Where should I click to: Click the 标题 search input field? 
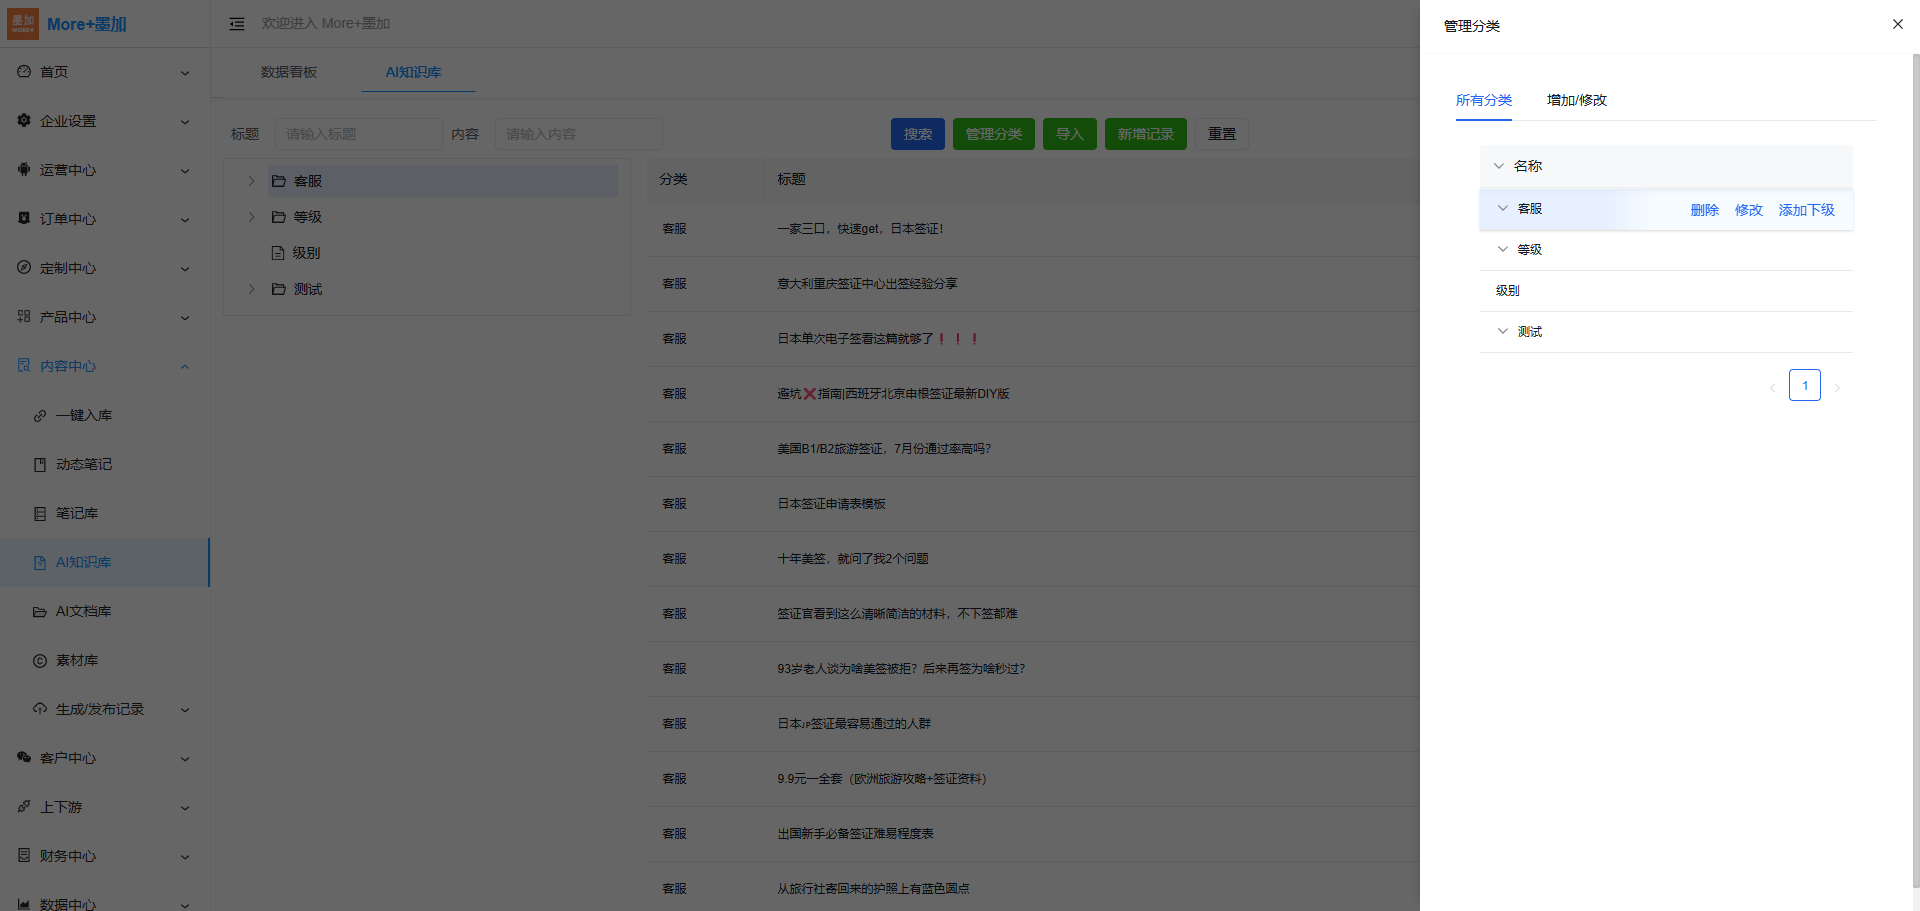click(x=358, y=134)
